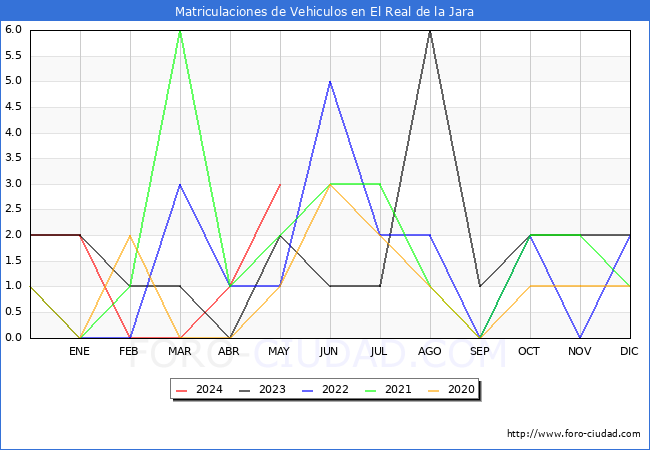The width and height of the screenshot is (650, 450).
Task: Click the 1.0 y-axis value
Action: 13,286
